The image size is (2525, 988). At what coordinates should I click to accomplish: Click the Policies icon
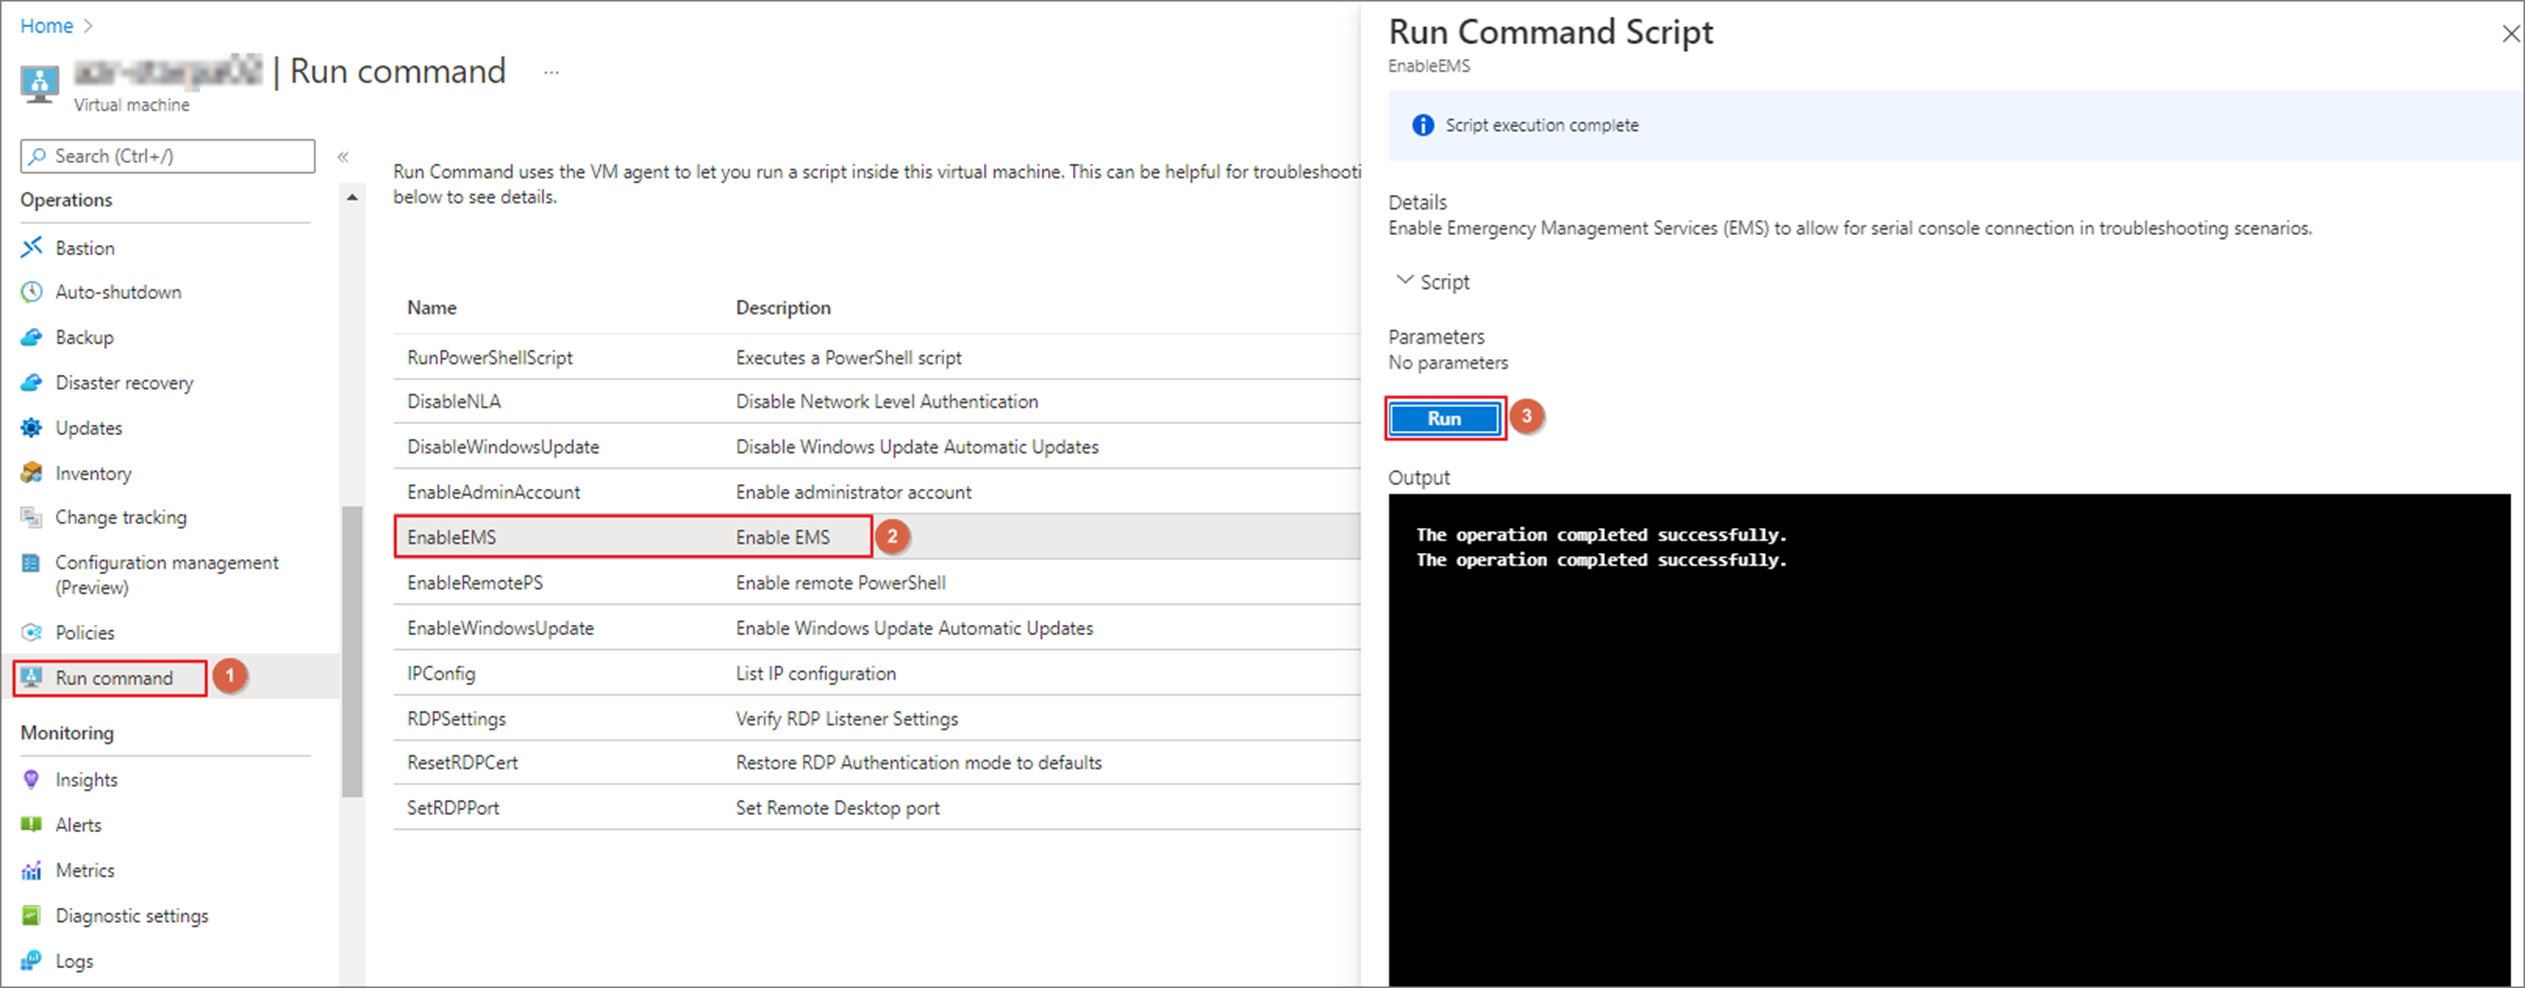(32, 632)
